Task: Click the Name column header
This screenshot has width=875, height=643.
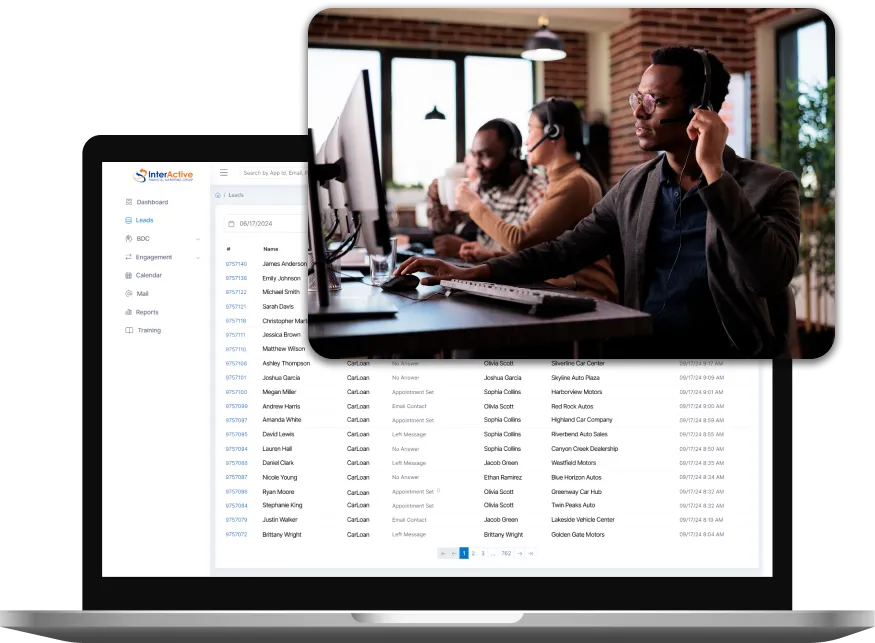Action: pos(271,249)
